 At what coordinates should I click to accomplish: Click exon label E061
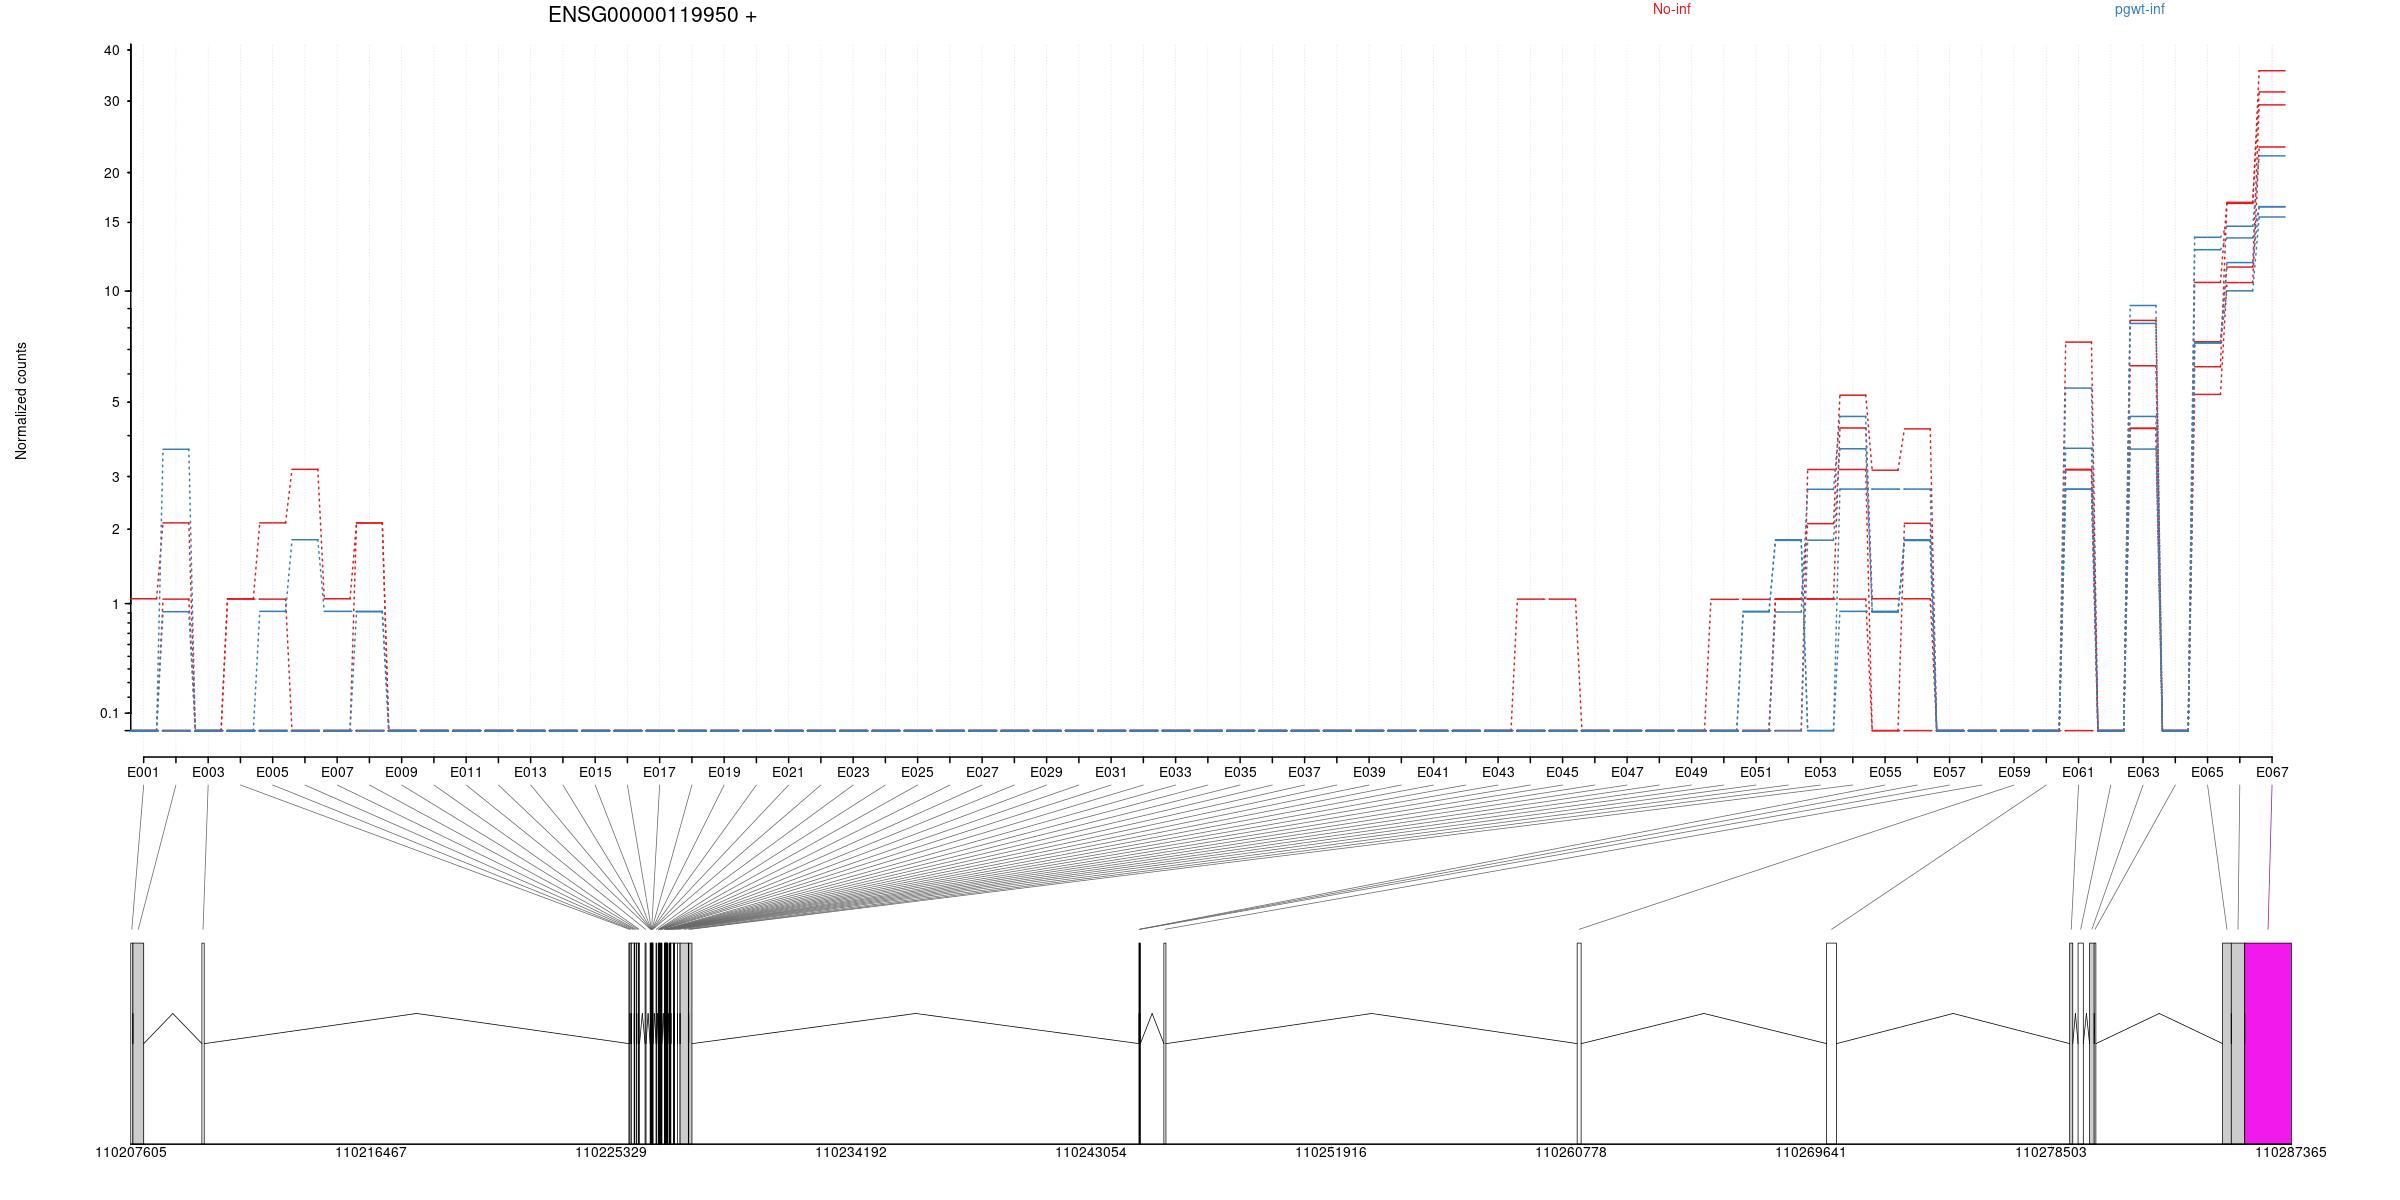(x=2078, y=772)
